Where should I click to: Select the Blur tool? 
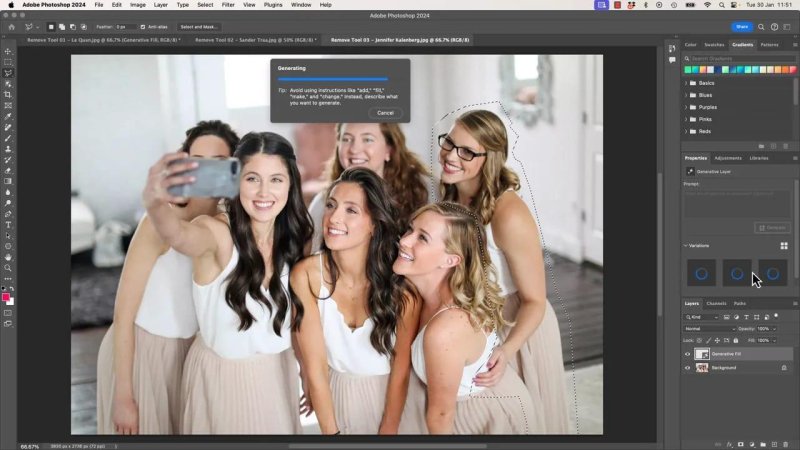[8, 192]
